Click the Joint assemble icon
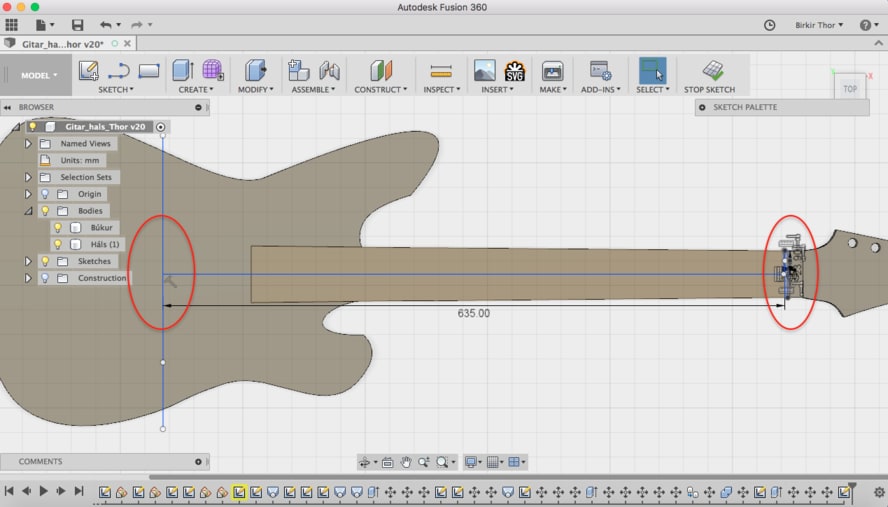888x507 pixels. [329, 71]
